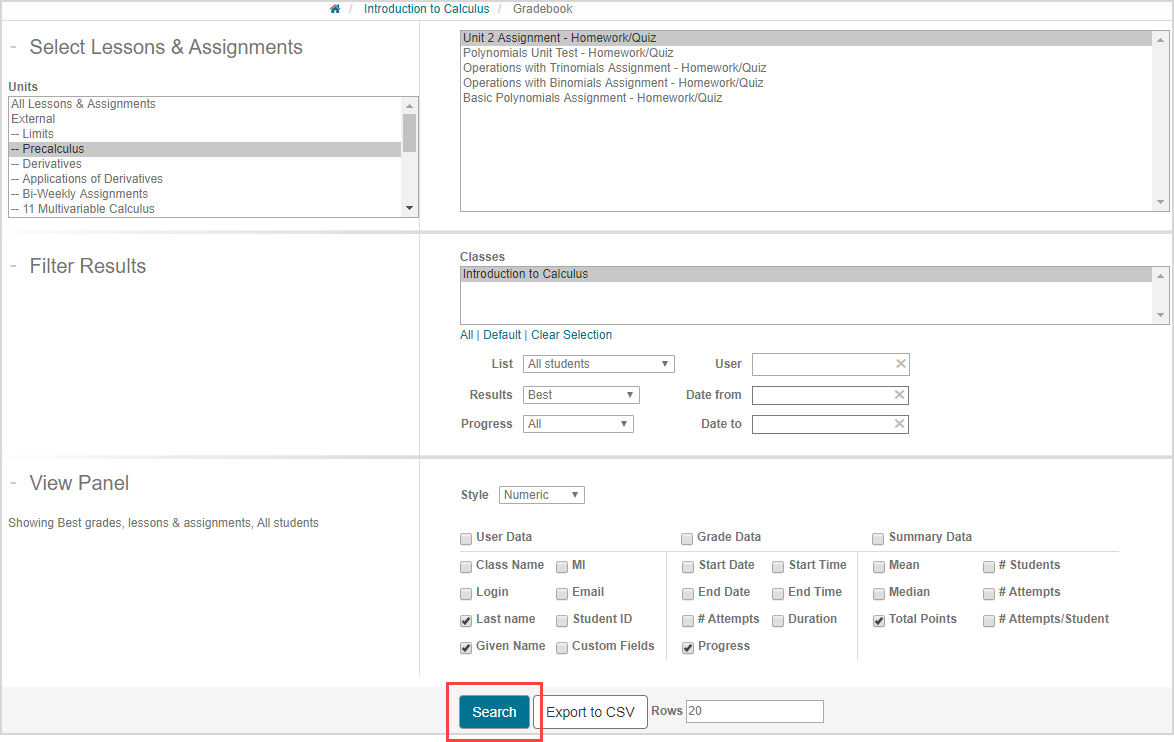Click the Export to CSV button
This screenshot has height=742, width=1174.
click(590, 712)
